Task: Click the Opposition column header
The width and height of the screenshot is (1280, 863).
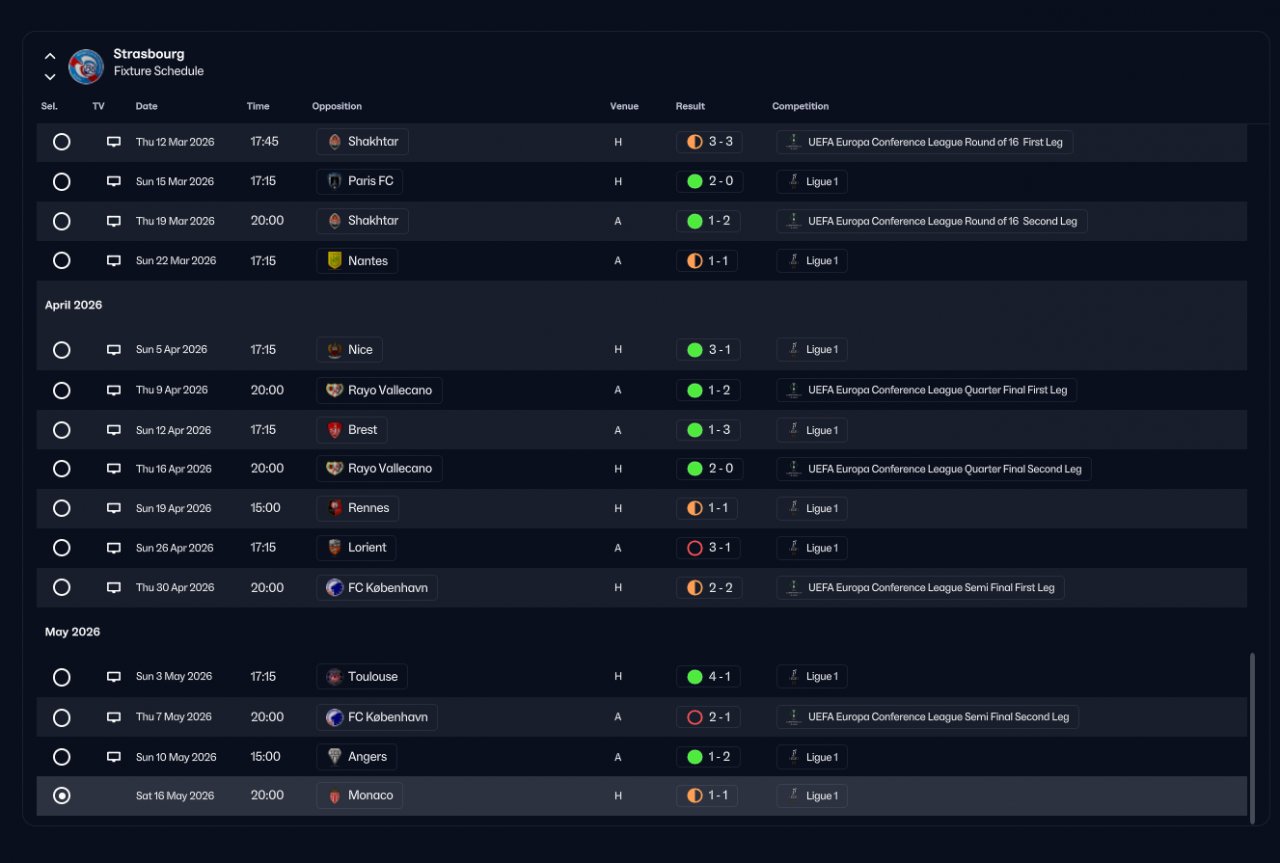Action: click(337, 106)
